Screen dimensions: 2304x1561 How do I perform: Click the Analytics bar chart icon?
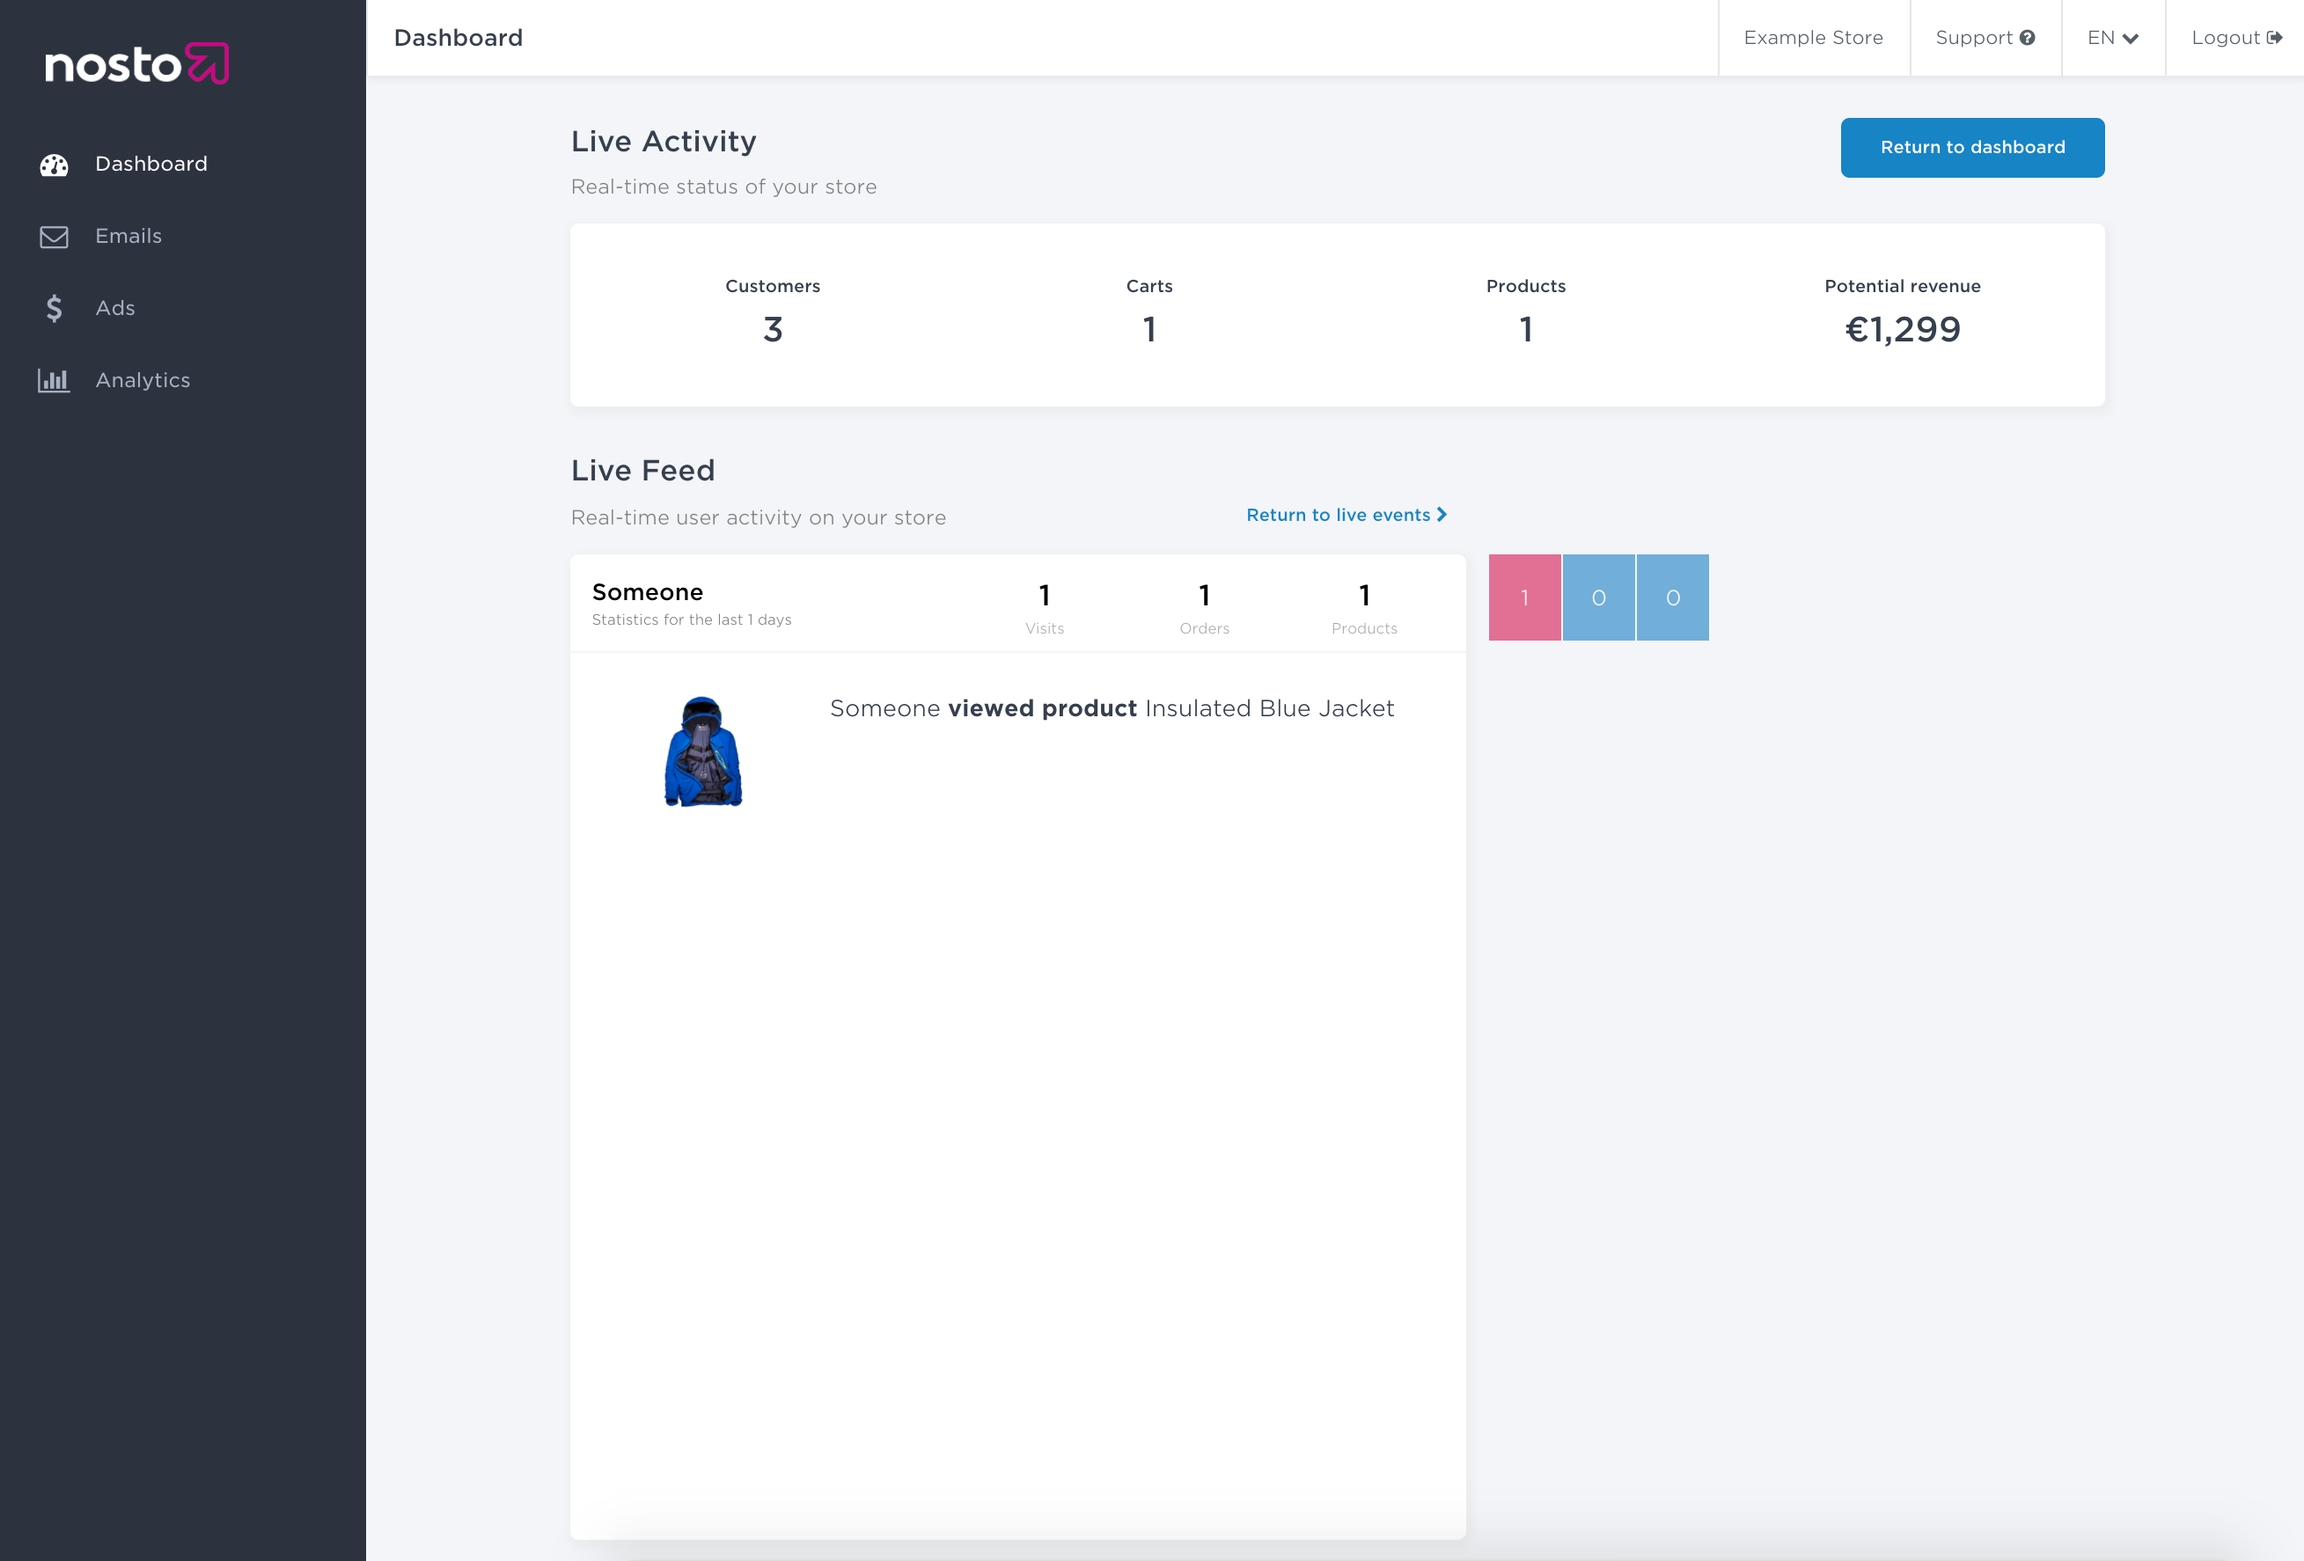(54, 381)
